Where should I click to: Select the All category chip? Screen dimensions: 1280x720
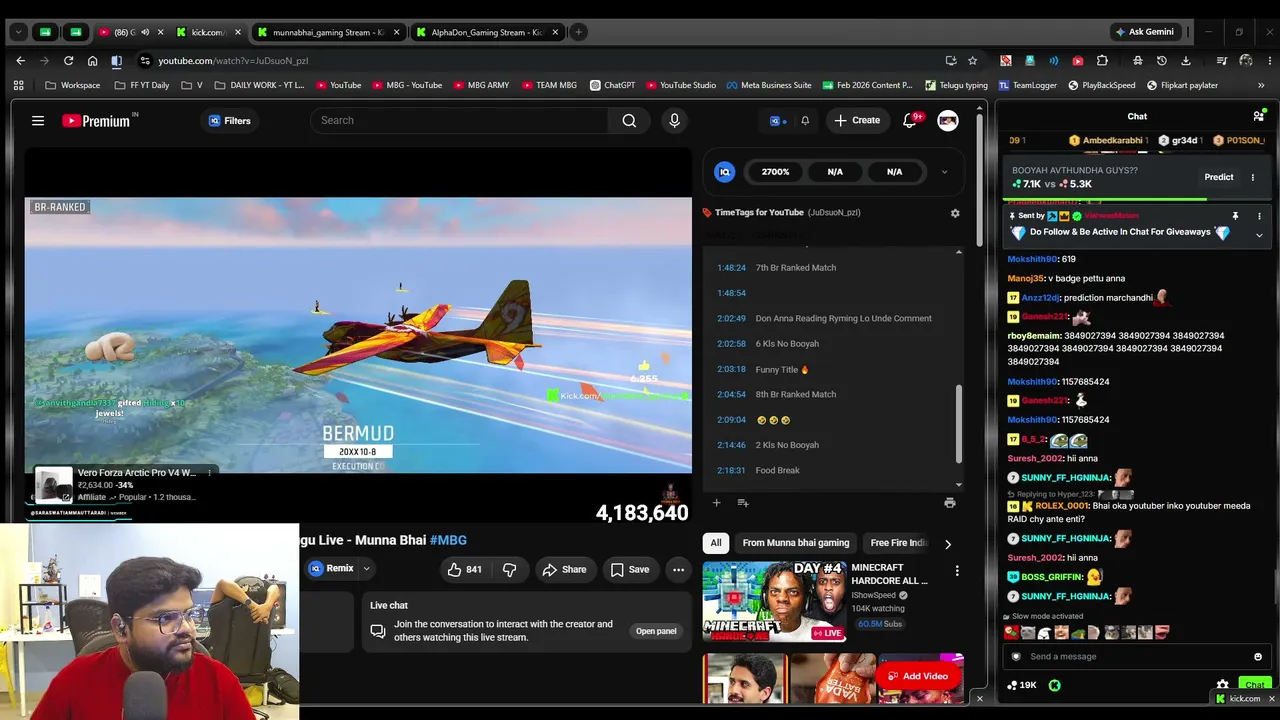pos(716,543)
